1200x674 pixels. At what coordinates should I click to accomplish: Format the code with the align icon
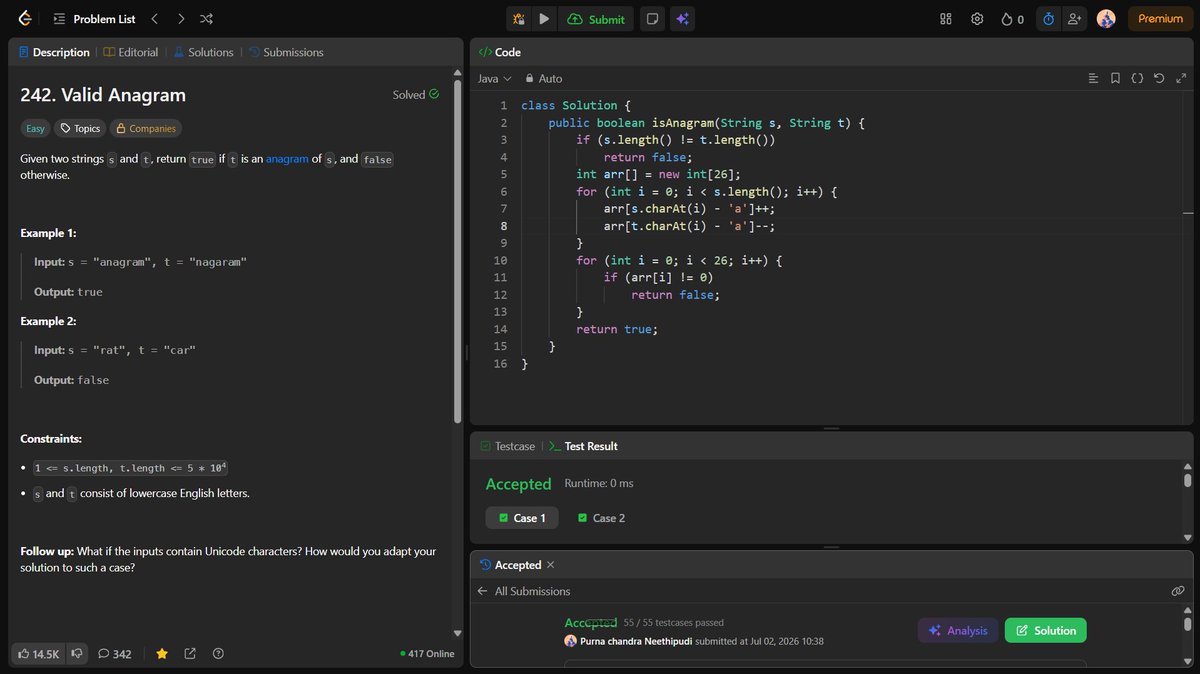point(1093,78)
